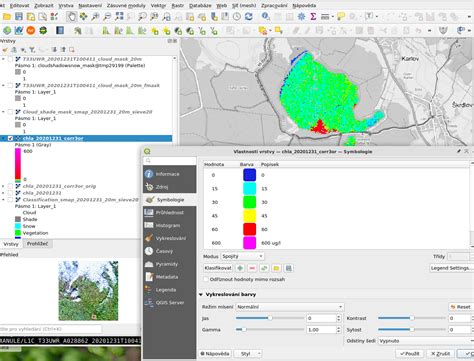
Task: Click the Refresh map icon
Action: tap(249, 17)
